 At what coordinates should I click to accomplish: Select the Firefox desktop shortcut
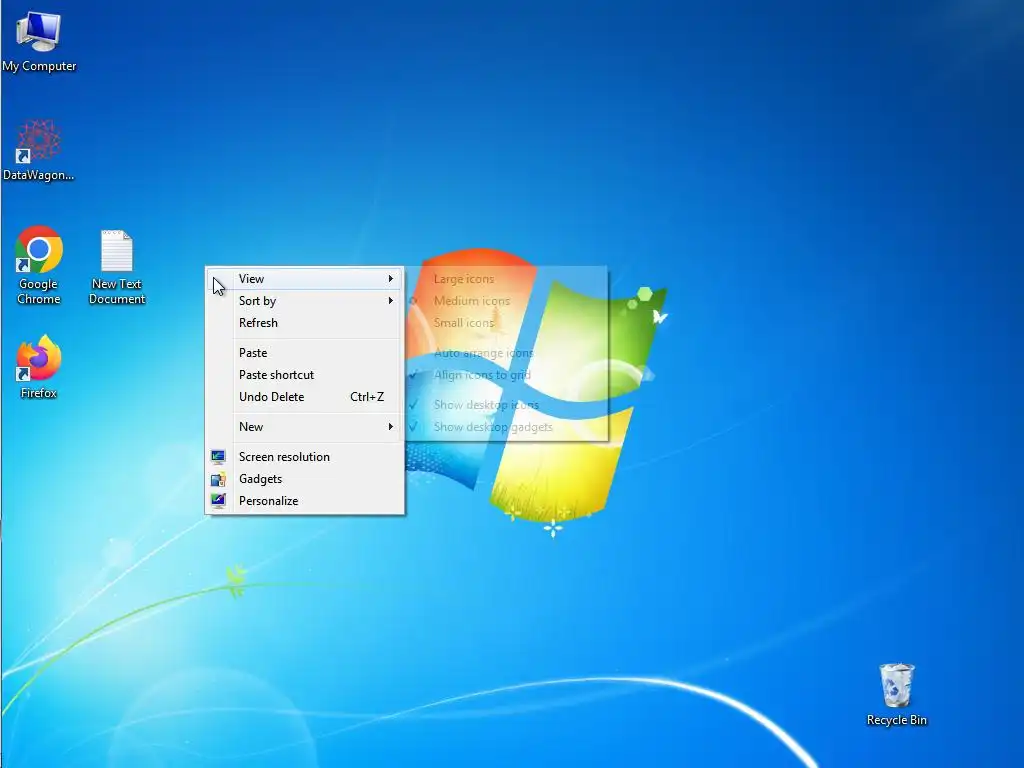pyautogui.click(x=39, y=368)
